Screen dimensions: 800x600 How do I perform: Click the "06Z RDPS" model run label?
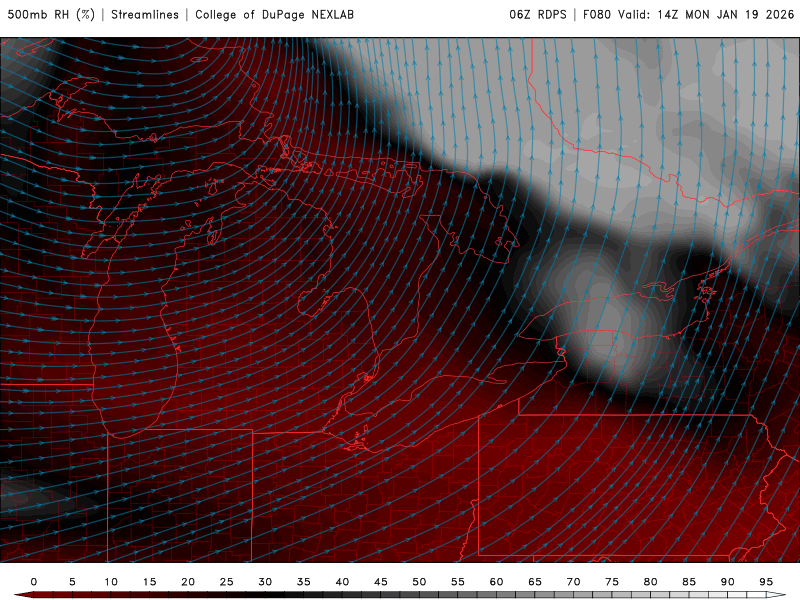[538, 15]
